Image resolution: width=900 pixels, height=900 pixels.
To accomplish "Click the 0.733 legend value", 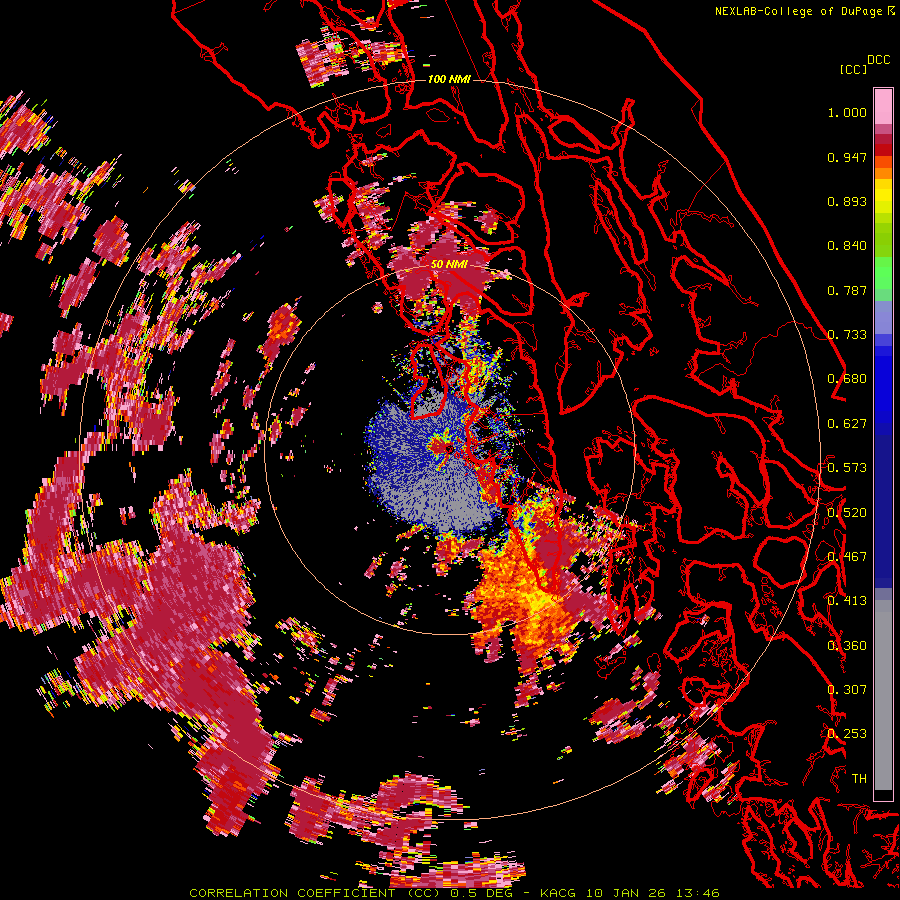I will (847, 335).
